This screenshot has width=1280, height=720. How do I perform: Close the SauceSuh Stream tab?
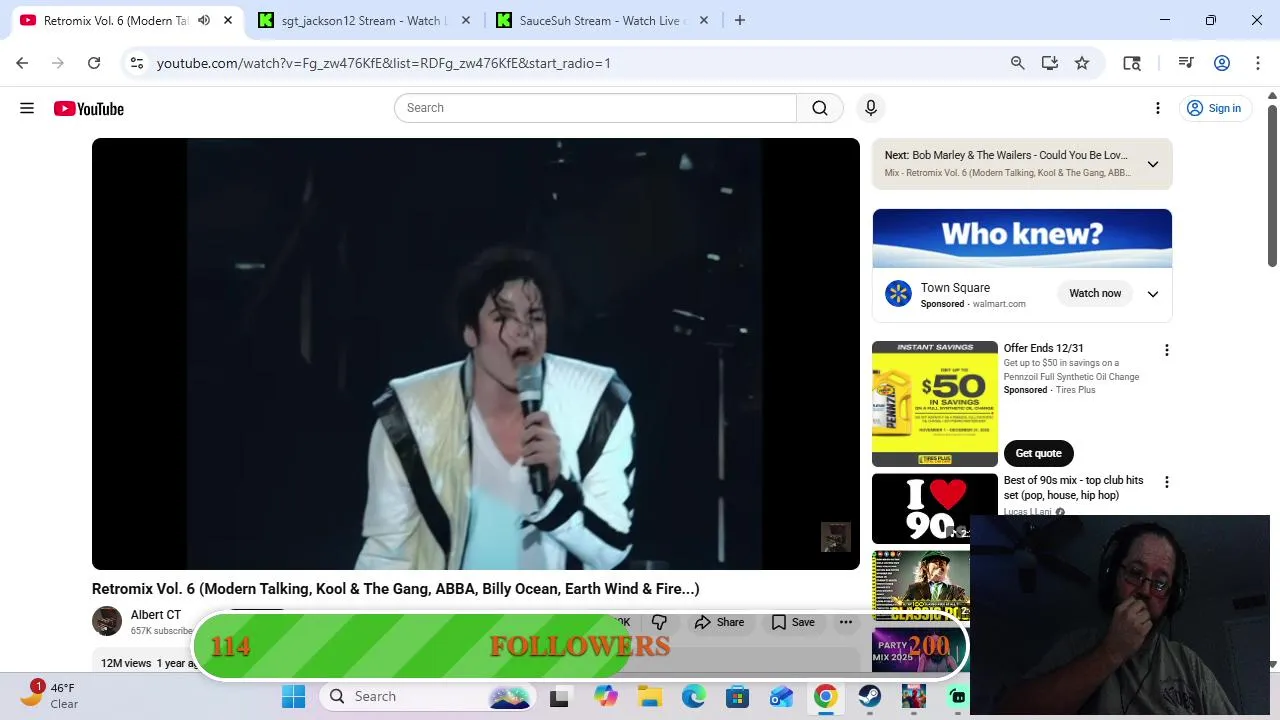[704, 20]
